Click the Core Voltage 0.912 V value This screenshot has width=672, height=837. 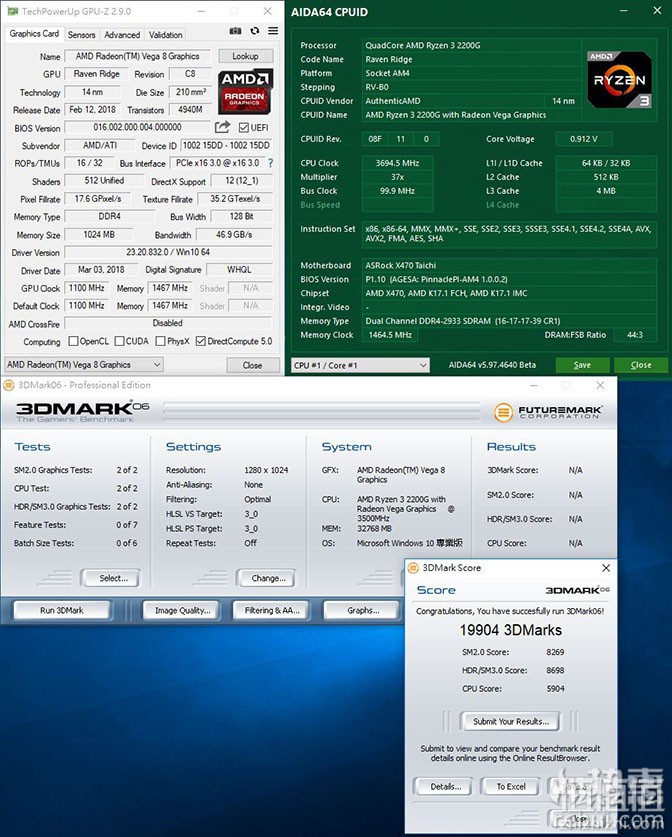point(583,139)
